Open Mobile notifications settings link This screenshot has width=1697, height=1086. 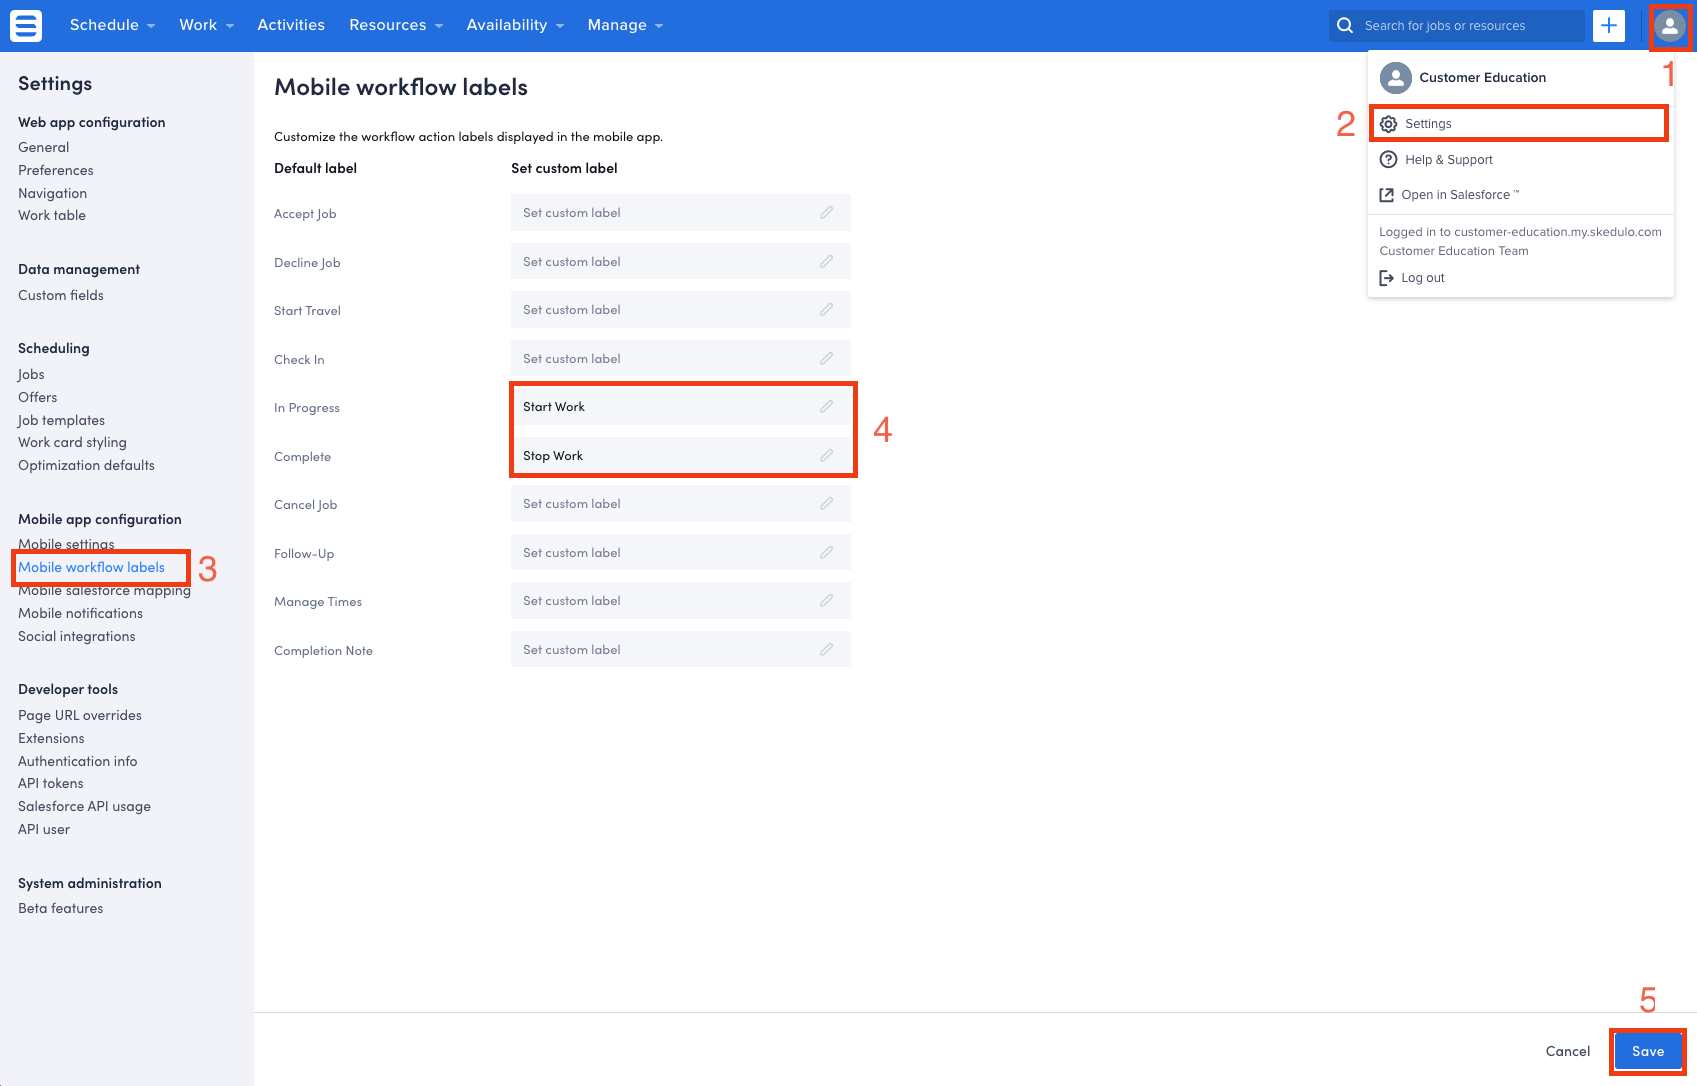(x=80, y=614)
